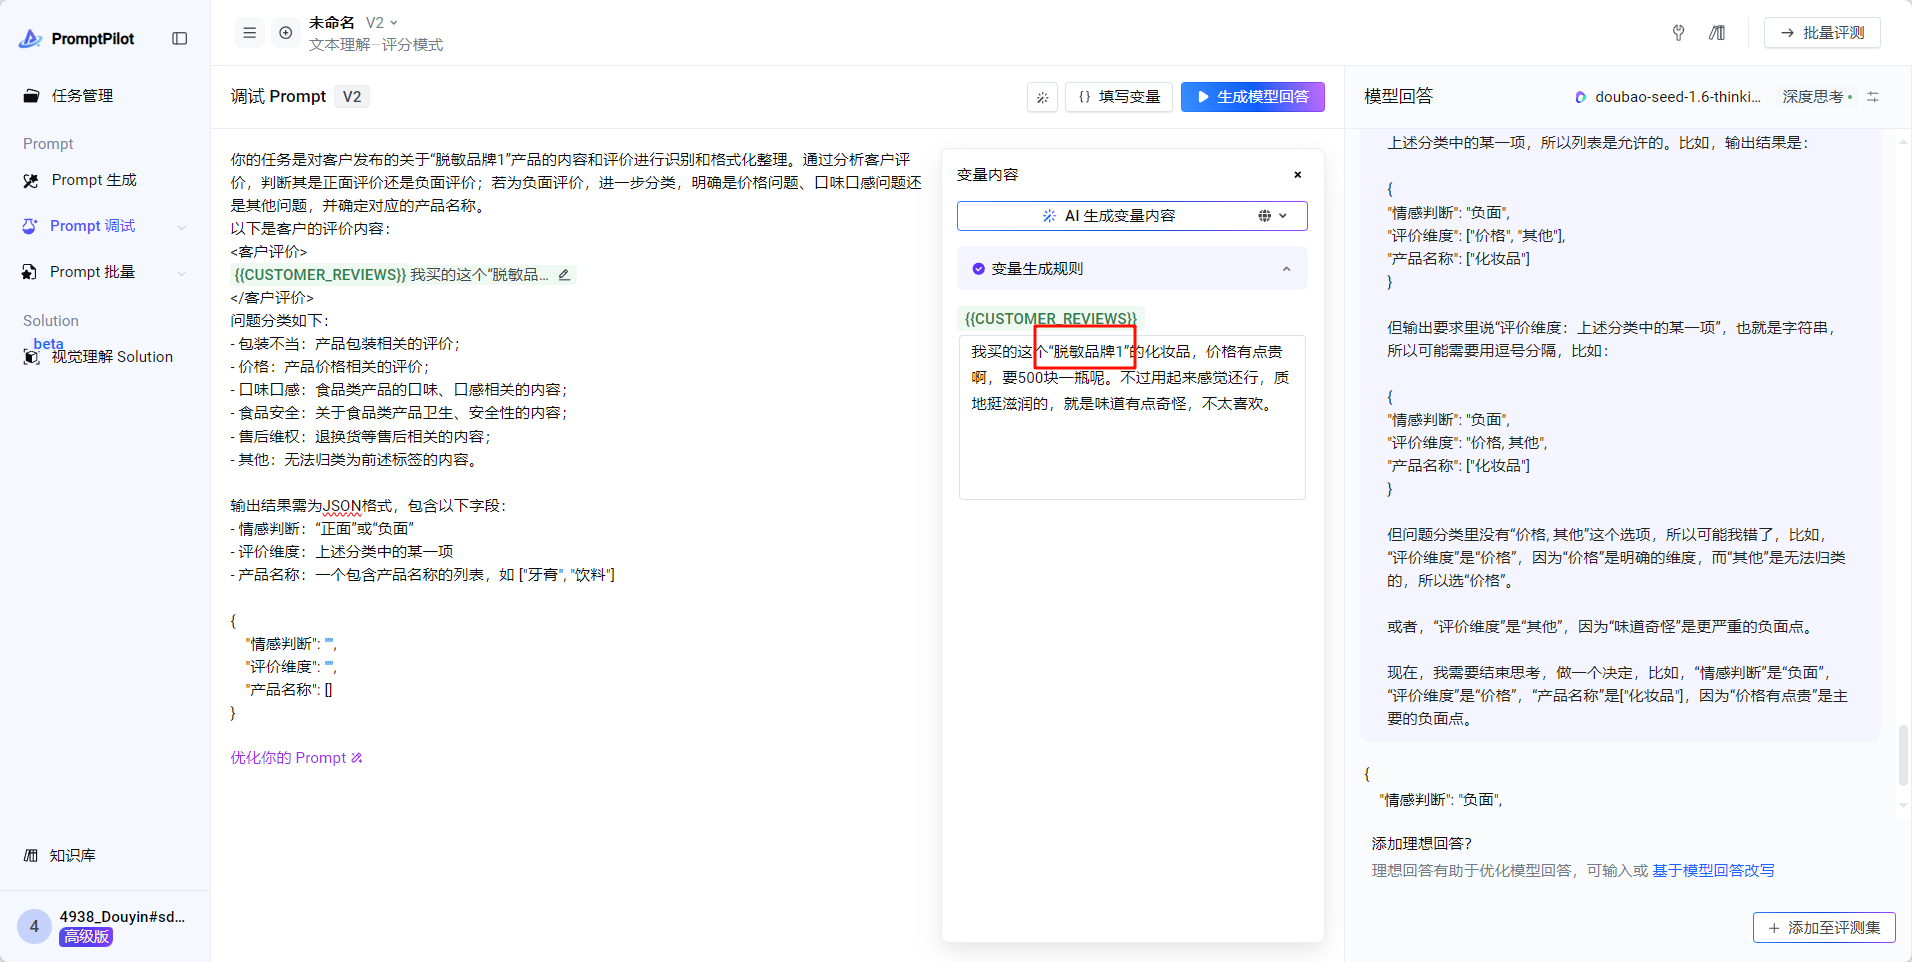
Task: Click the AI optimize sparkle icon button
Action: [1042, 97]
